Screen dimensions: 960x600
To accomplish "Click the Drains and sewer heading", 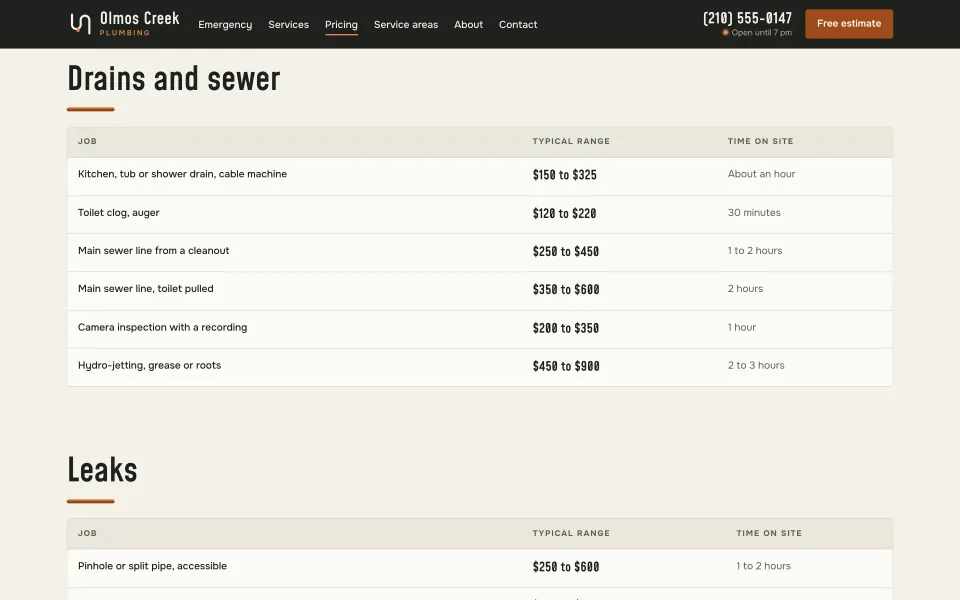I will click(173, 79).
